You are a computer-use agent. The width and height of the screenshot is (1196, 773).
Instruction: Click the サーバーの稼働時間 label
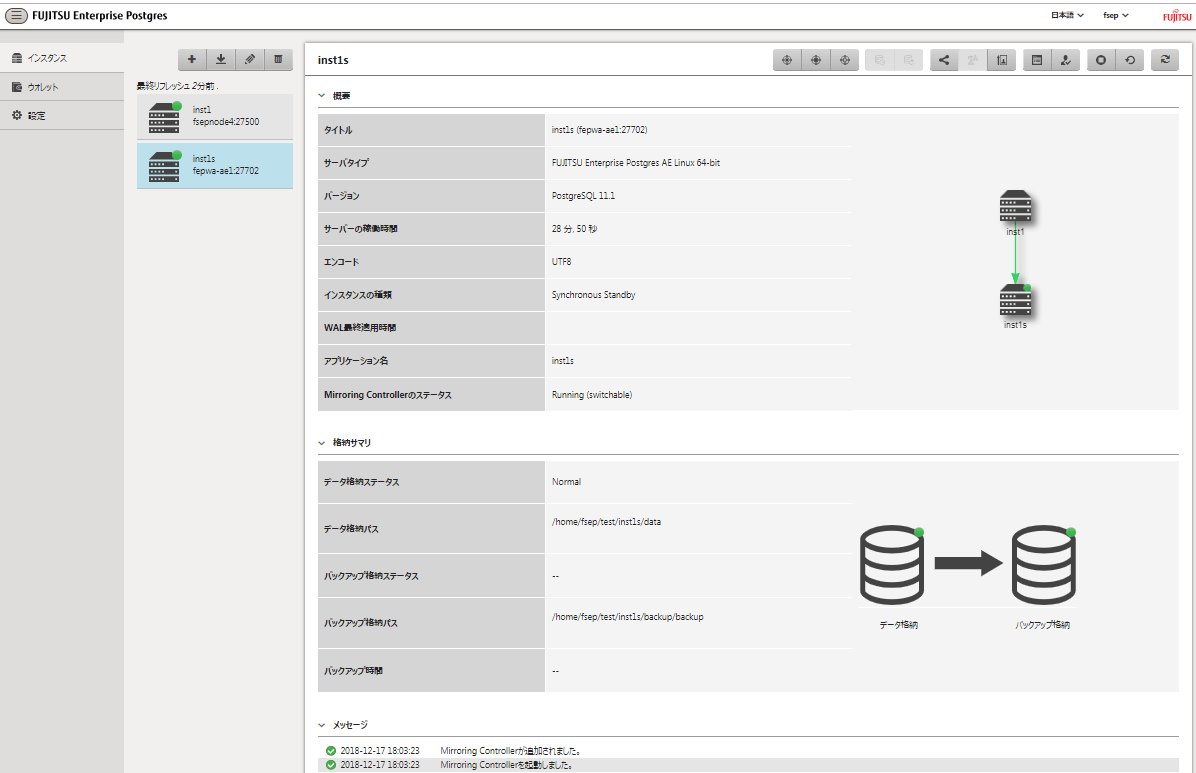360,228
